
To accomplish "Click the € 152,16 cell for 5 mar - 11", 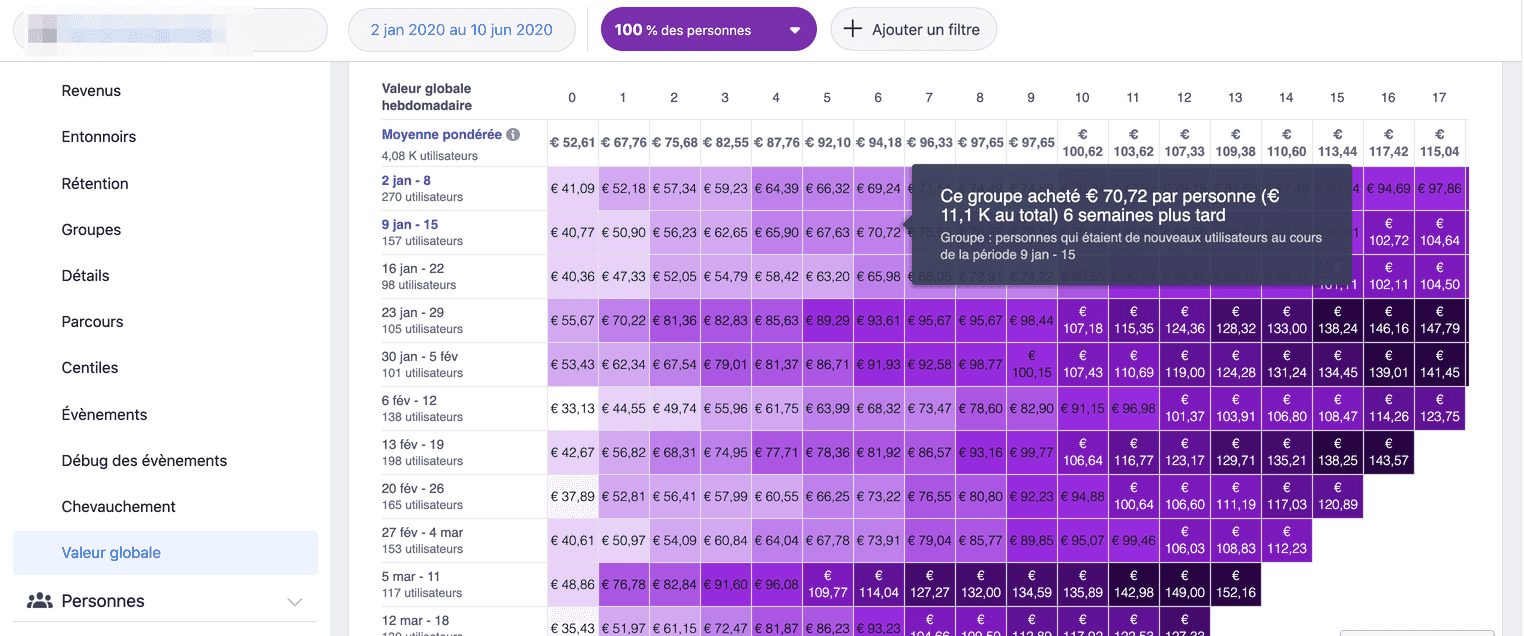I will pyautogui.click(x=1235, y=584).
